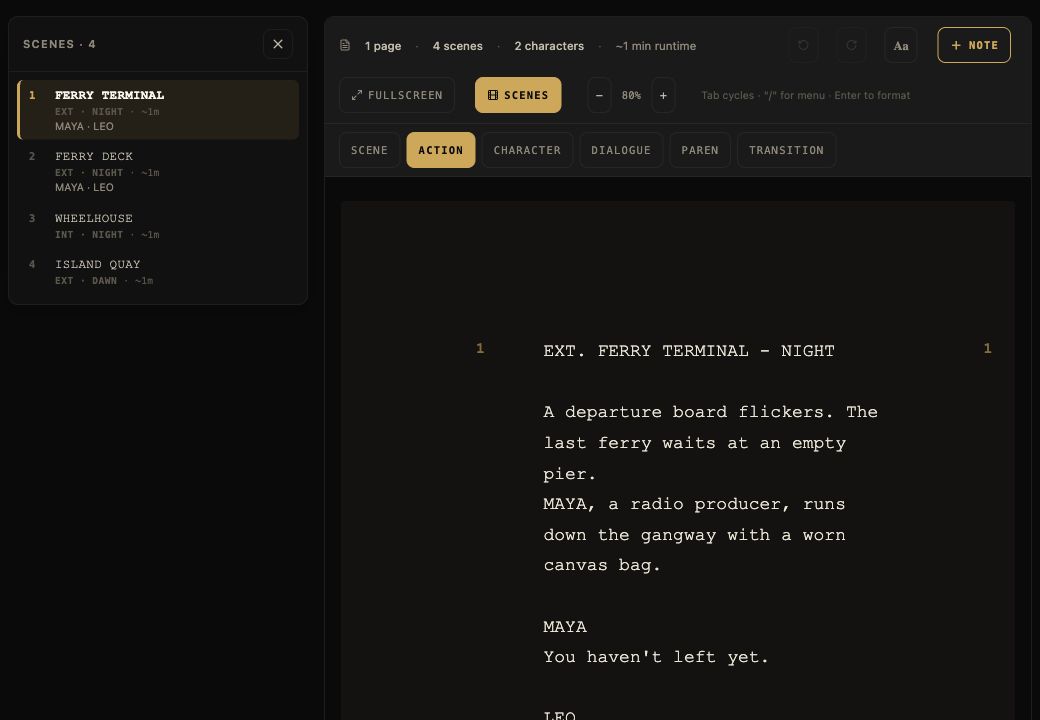Image resolution: width=1040 pixels, height=720 pixels.
Task: Enter fullscreen mode
Action: point(397,95)
